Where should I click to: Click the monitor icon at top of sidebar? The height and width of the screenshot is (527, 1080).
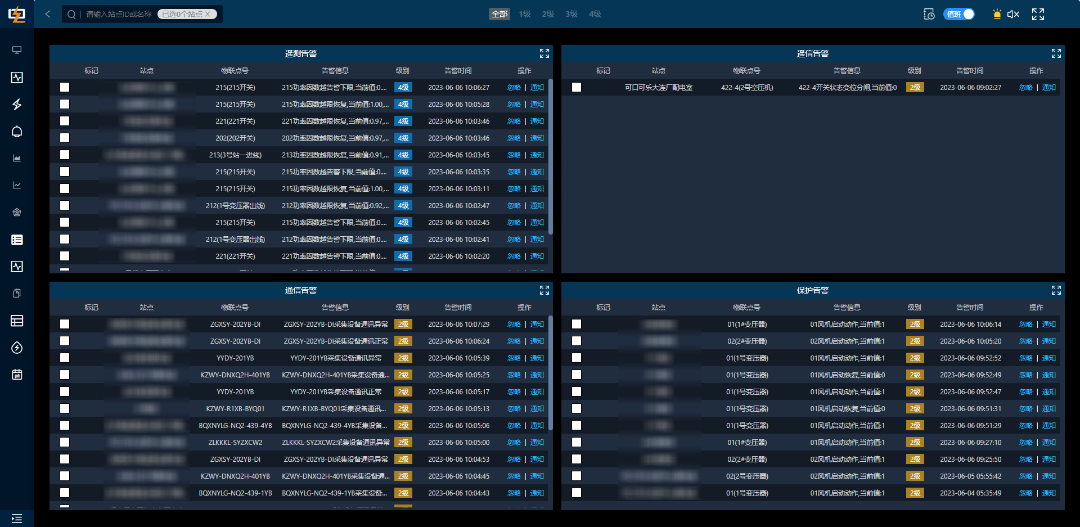[17, 50]
